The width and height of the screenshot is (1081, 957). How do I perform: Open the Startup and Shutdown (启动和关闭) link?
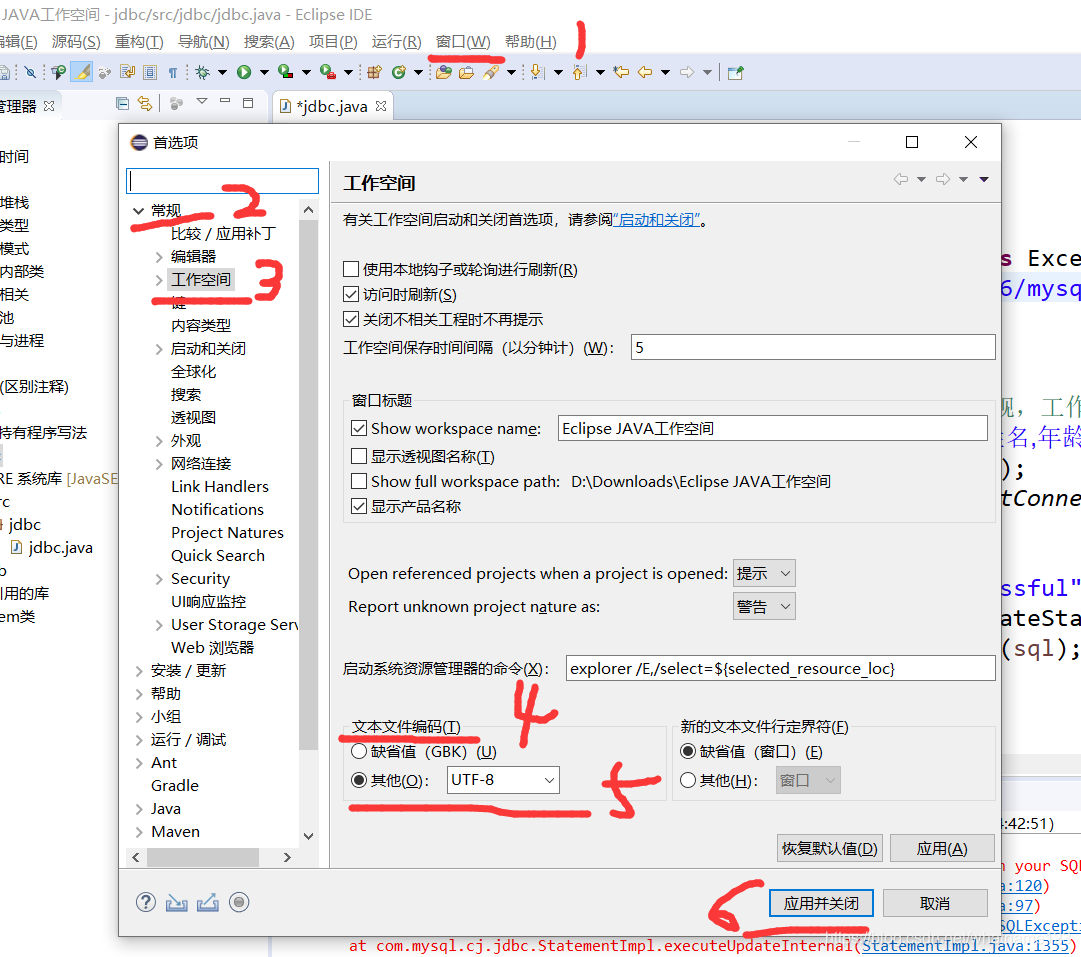(656, 219)
